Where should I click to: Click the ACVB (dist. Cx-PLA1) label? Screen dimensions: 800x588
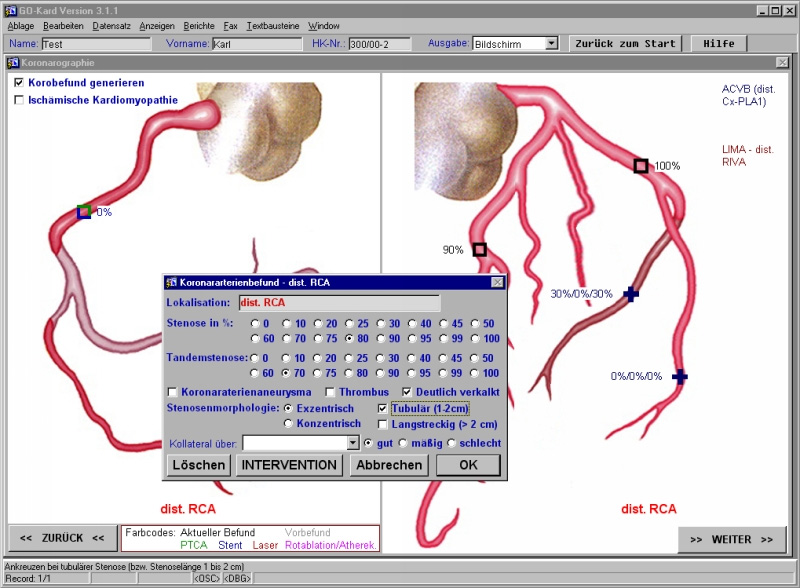pyautogui.click(x=748, y=95)
